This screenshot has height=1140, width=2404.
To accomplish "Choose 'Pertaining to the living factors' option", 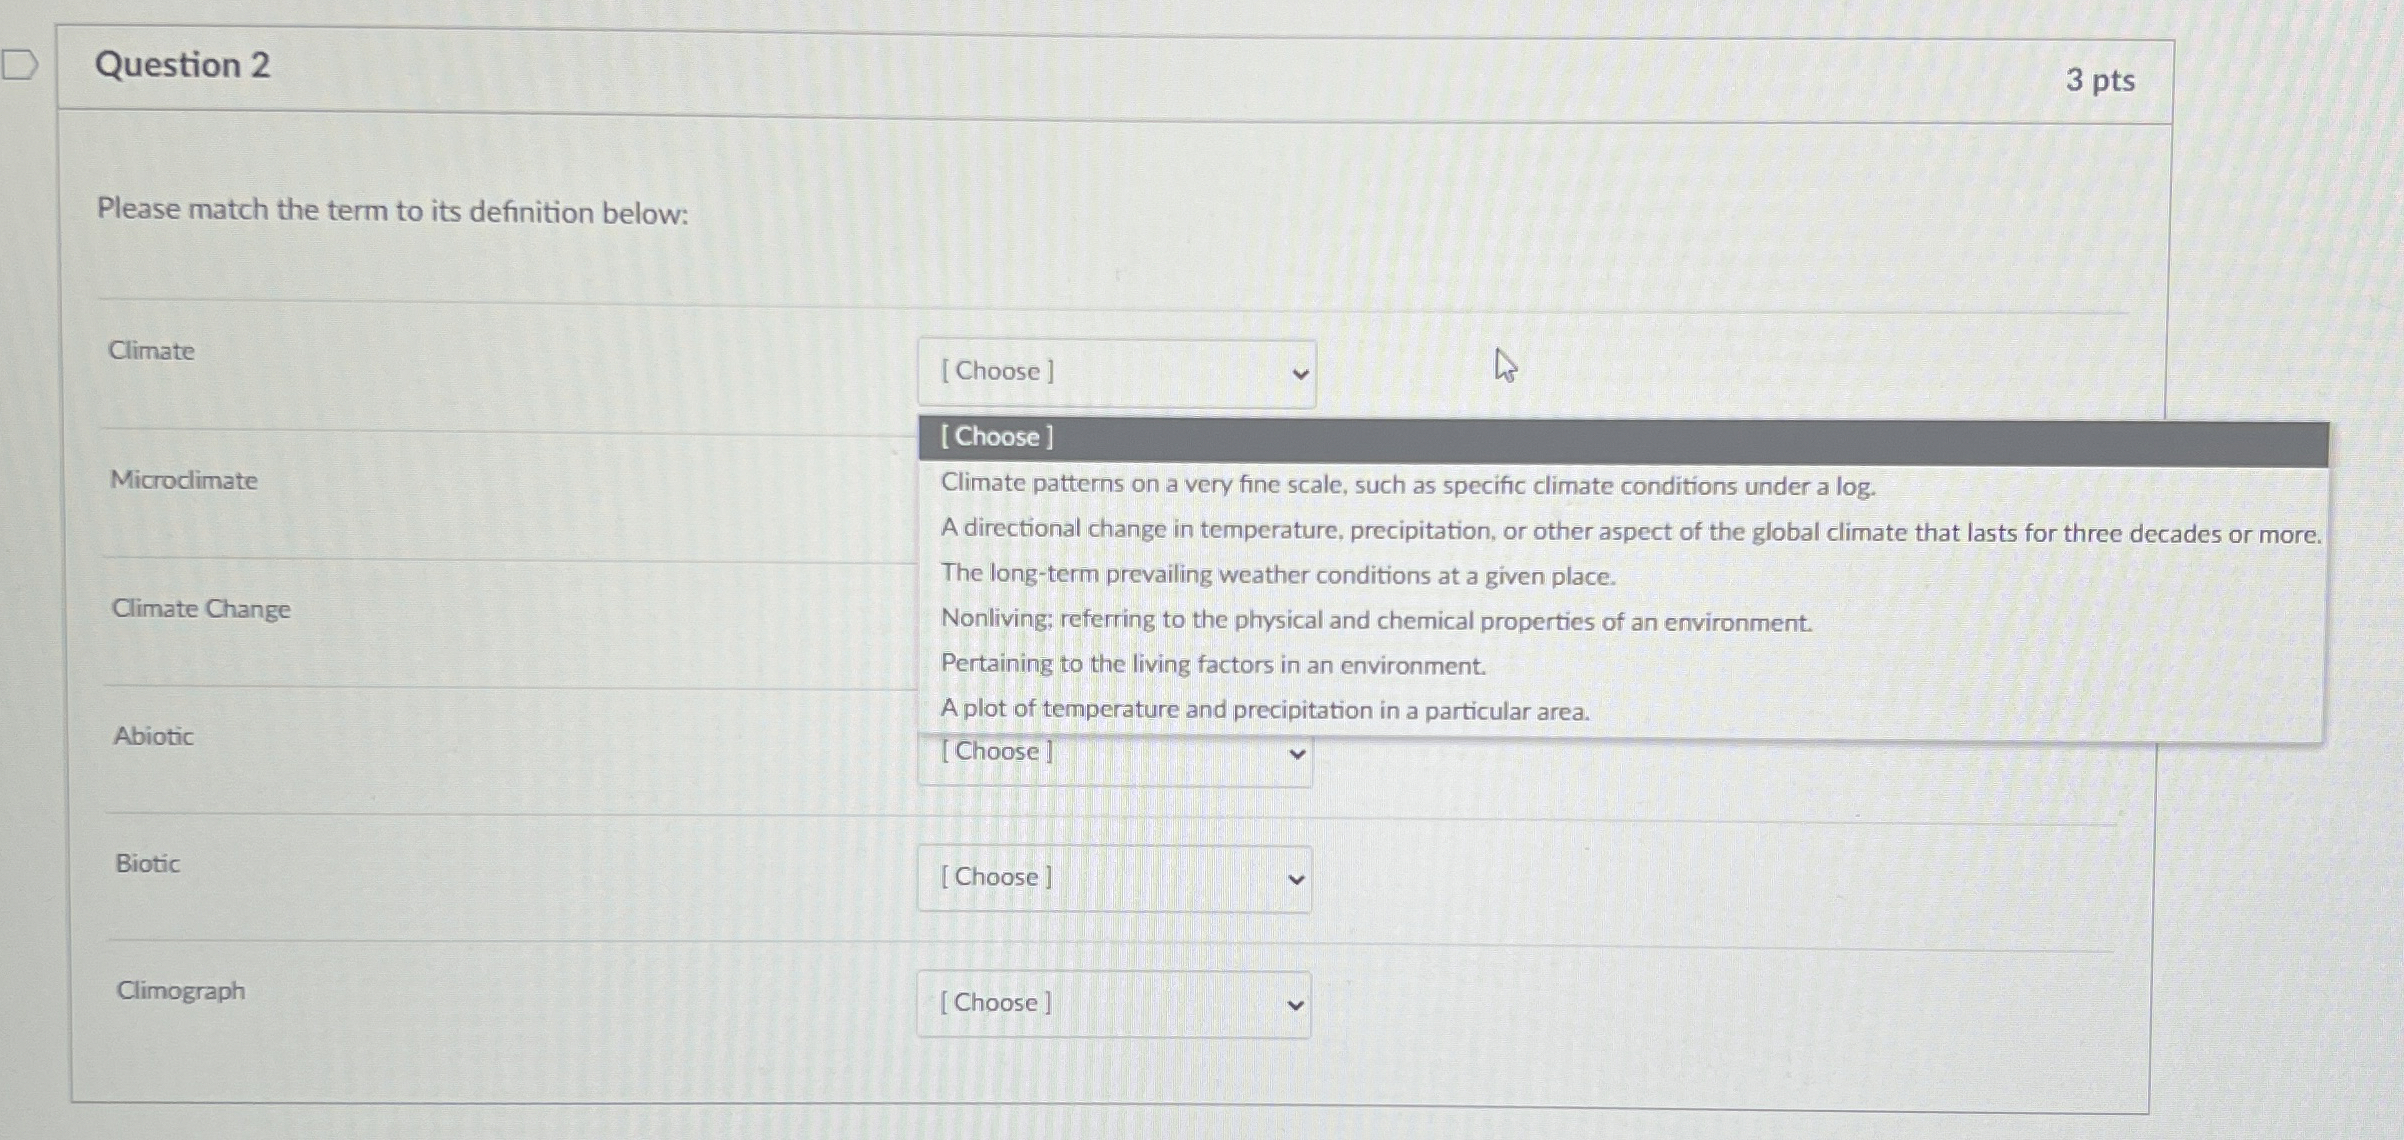I will point(1212,666).
